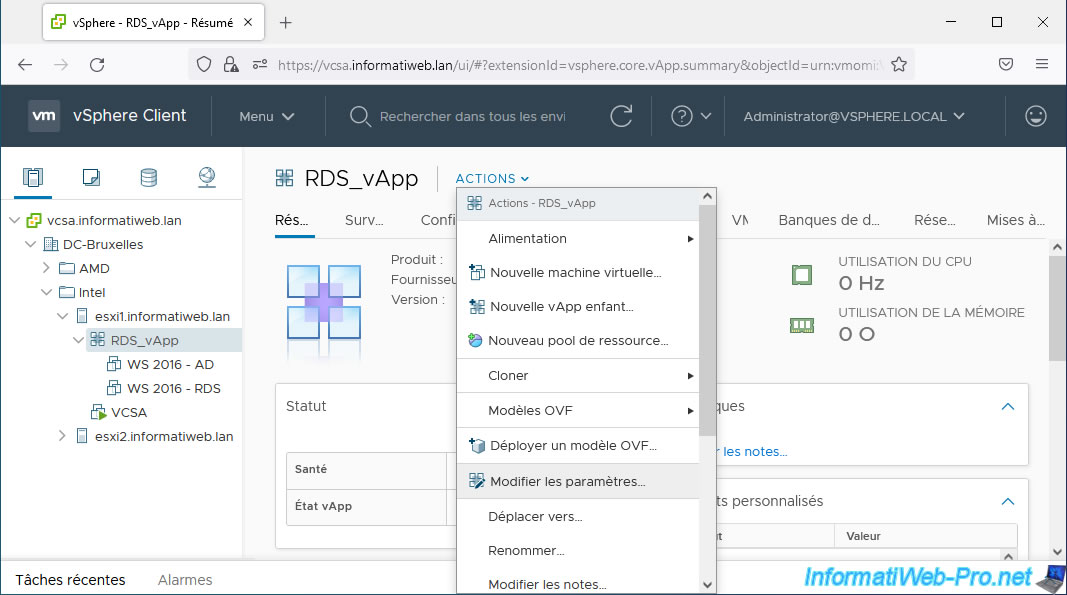
Task: Choose Déplacer vers...
Action: click(578, 517)
